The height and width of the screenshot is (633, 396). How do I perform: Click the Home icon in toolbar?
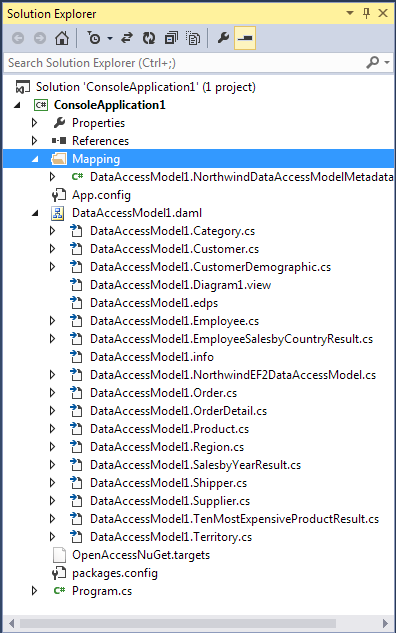[x=62, y=38]
